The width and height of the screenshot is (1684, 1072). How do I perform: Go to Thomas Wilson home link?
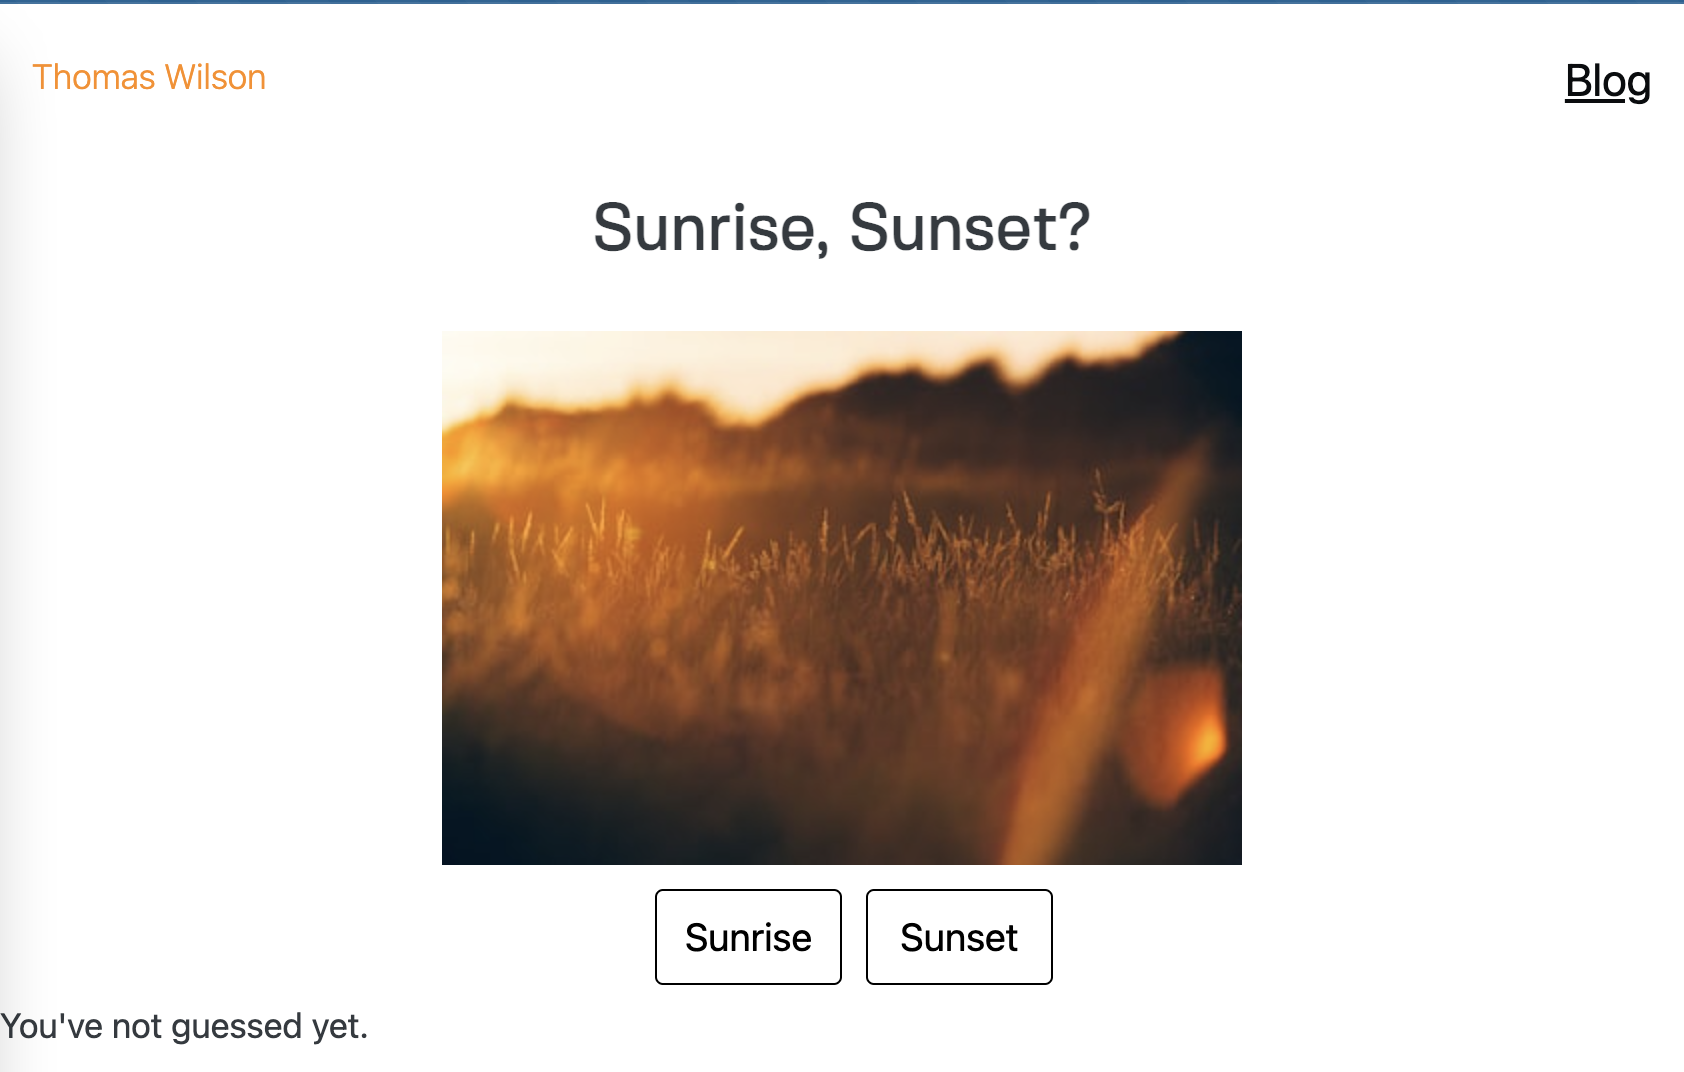[x=149, y=77]
